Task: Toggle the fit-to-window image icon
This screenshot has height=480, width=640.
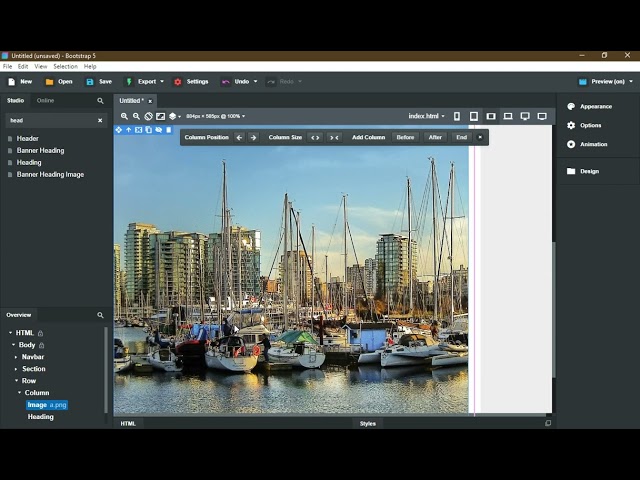Action: (160, 116)
